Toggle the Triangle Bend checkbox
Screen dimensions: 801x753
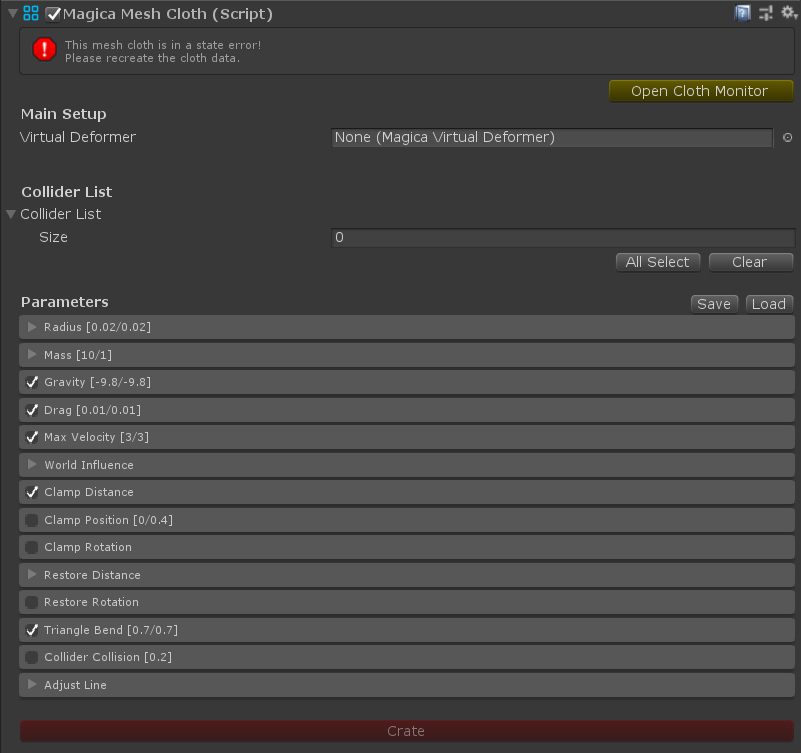32,630
